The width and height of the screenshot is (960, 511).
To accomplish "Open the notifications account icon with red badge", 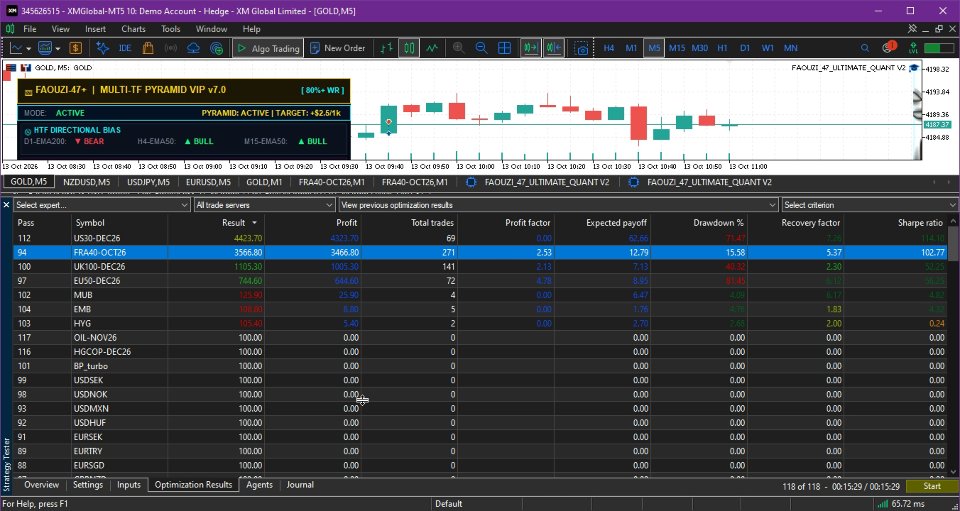I will pos(888,47).
